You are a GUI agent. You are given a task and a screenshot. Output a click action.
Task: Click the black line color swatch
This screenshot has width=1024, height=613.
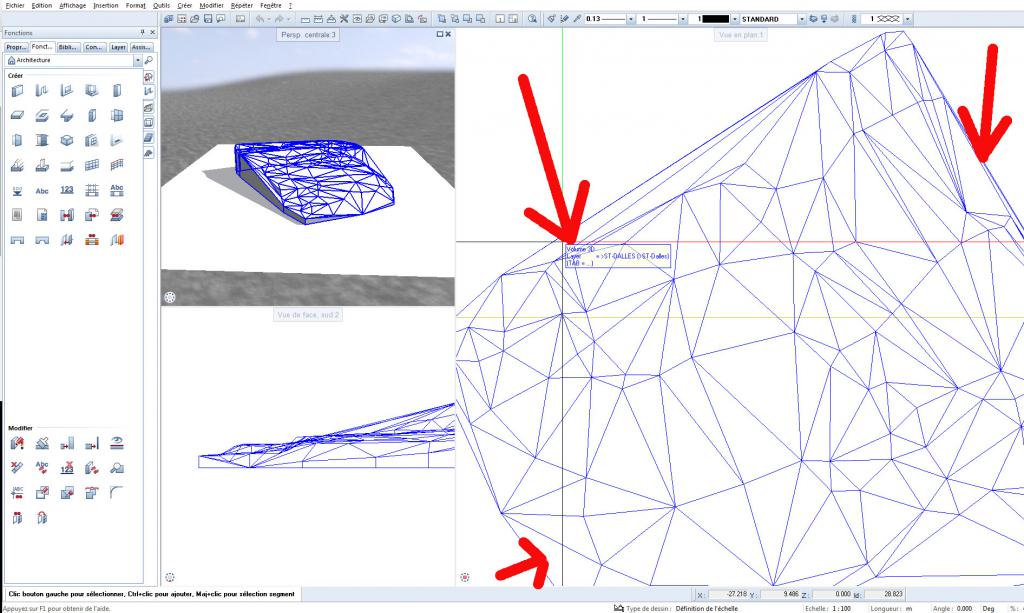pos(715,19)
